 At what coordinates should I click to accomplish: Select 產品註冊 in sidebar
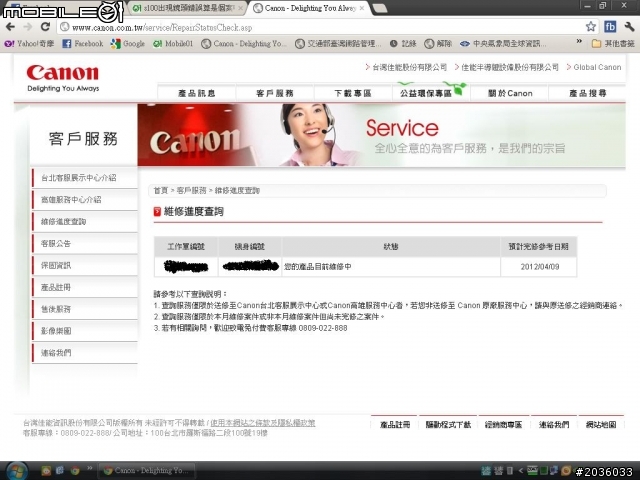[84, 287]
